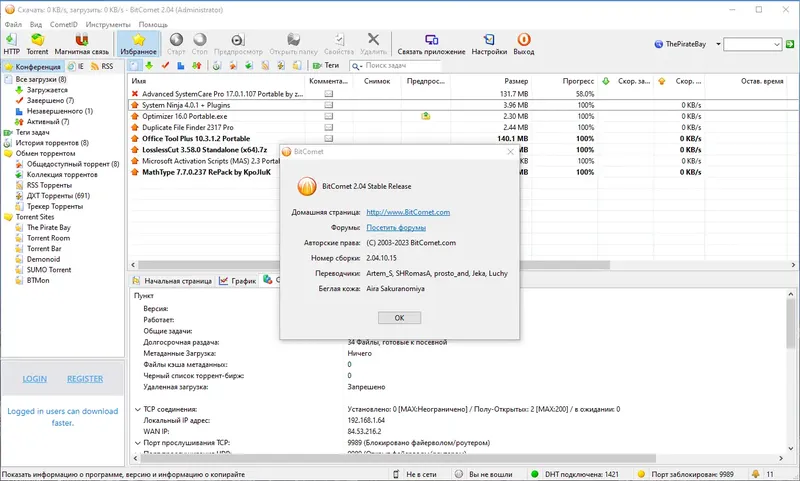Image resolution: width=800 pixels, height=481 pixels.
Task: Open Свойства from the toolbar
Action: tap(339, 44)
